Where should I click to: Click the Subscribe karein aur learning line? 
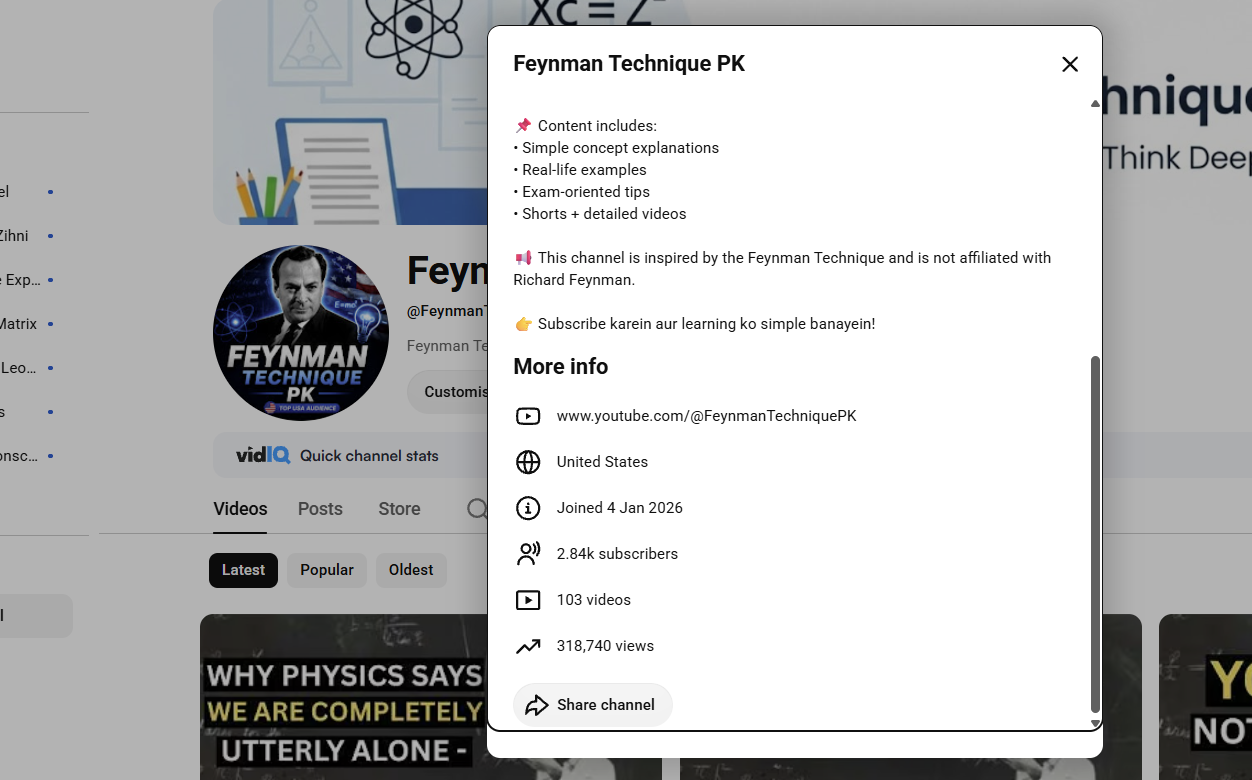tap(695, 324)
